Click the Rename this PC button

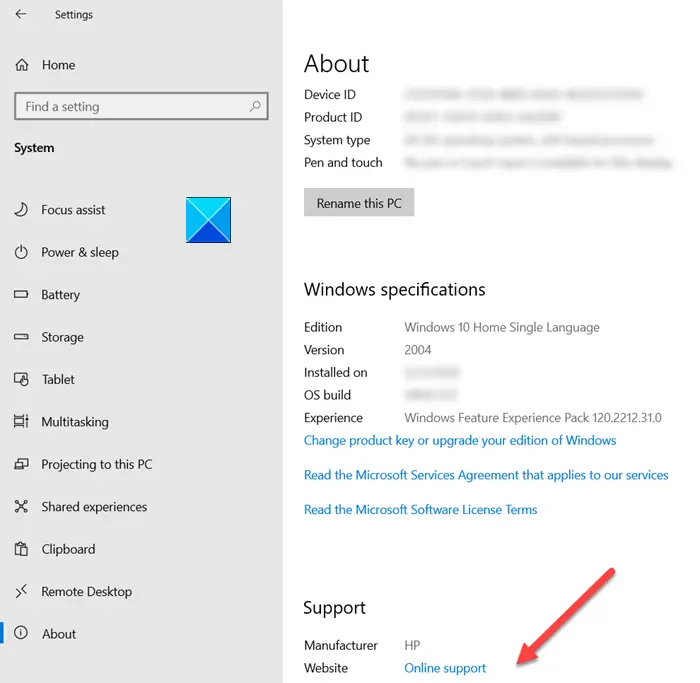click(359, 203)
